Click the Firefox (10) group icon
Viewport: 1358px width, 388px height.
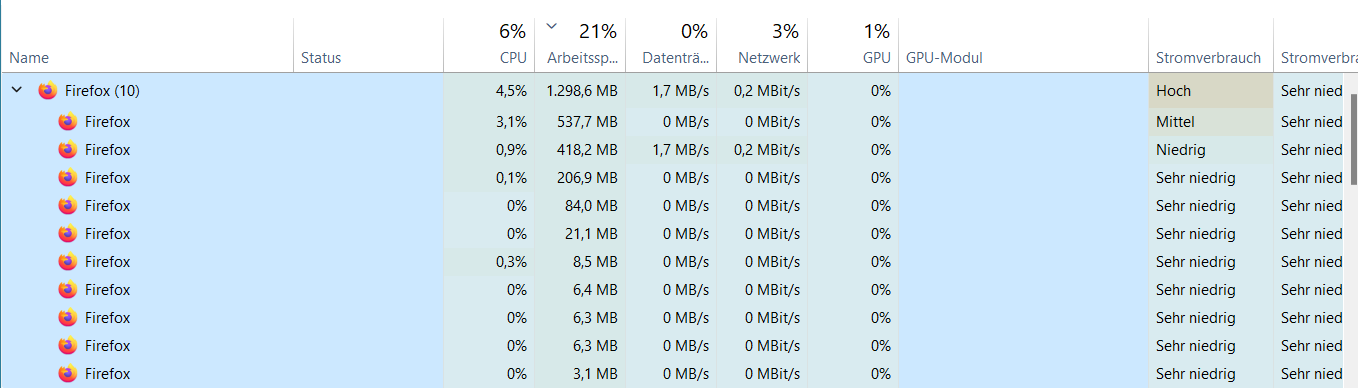point(47,91)
